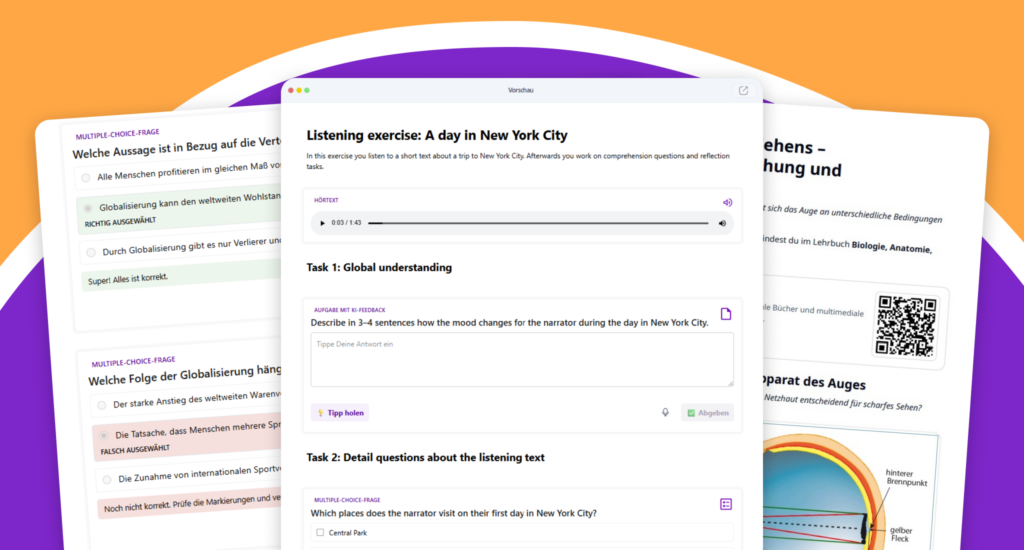Mute the audio player volume
This screenshot has height=550, width=1024.
722,223
